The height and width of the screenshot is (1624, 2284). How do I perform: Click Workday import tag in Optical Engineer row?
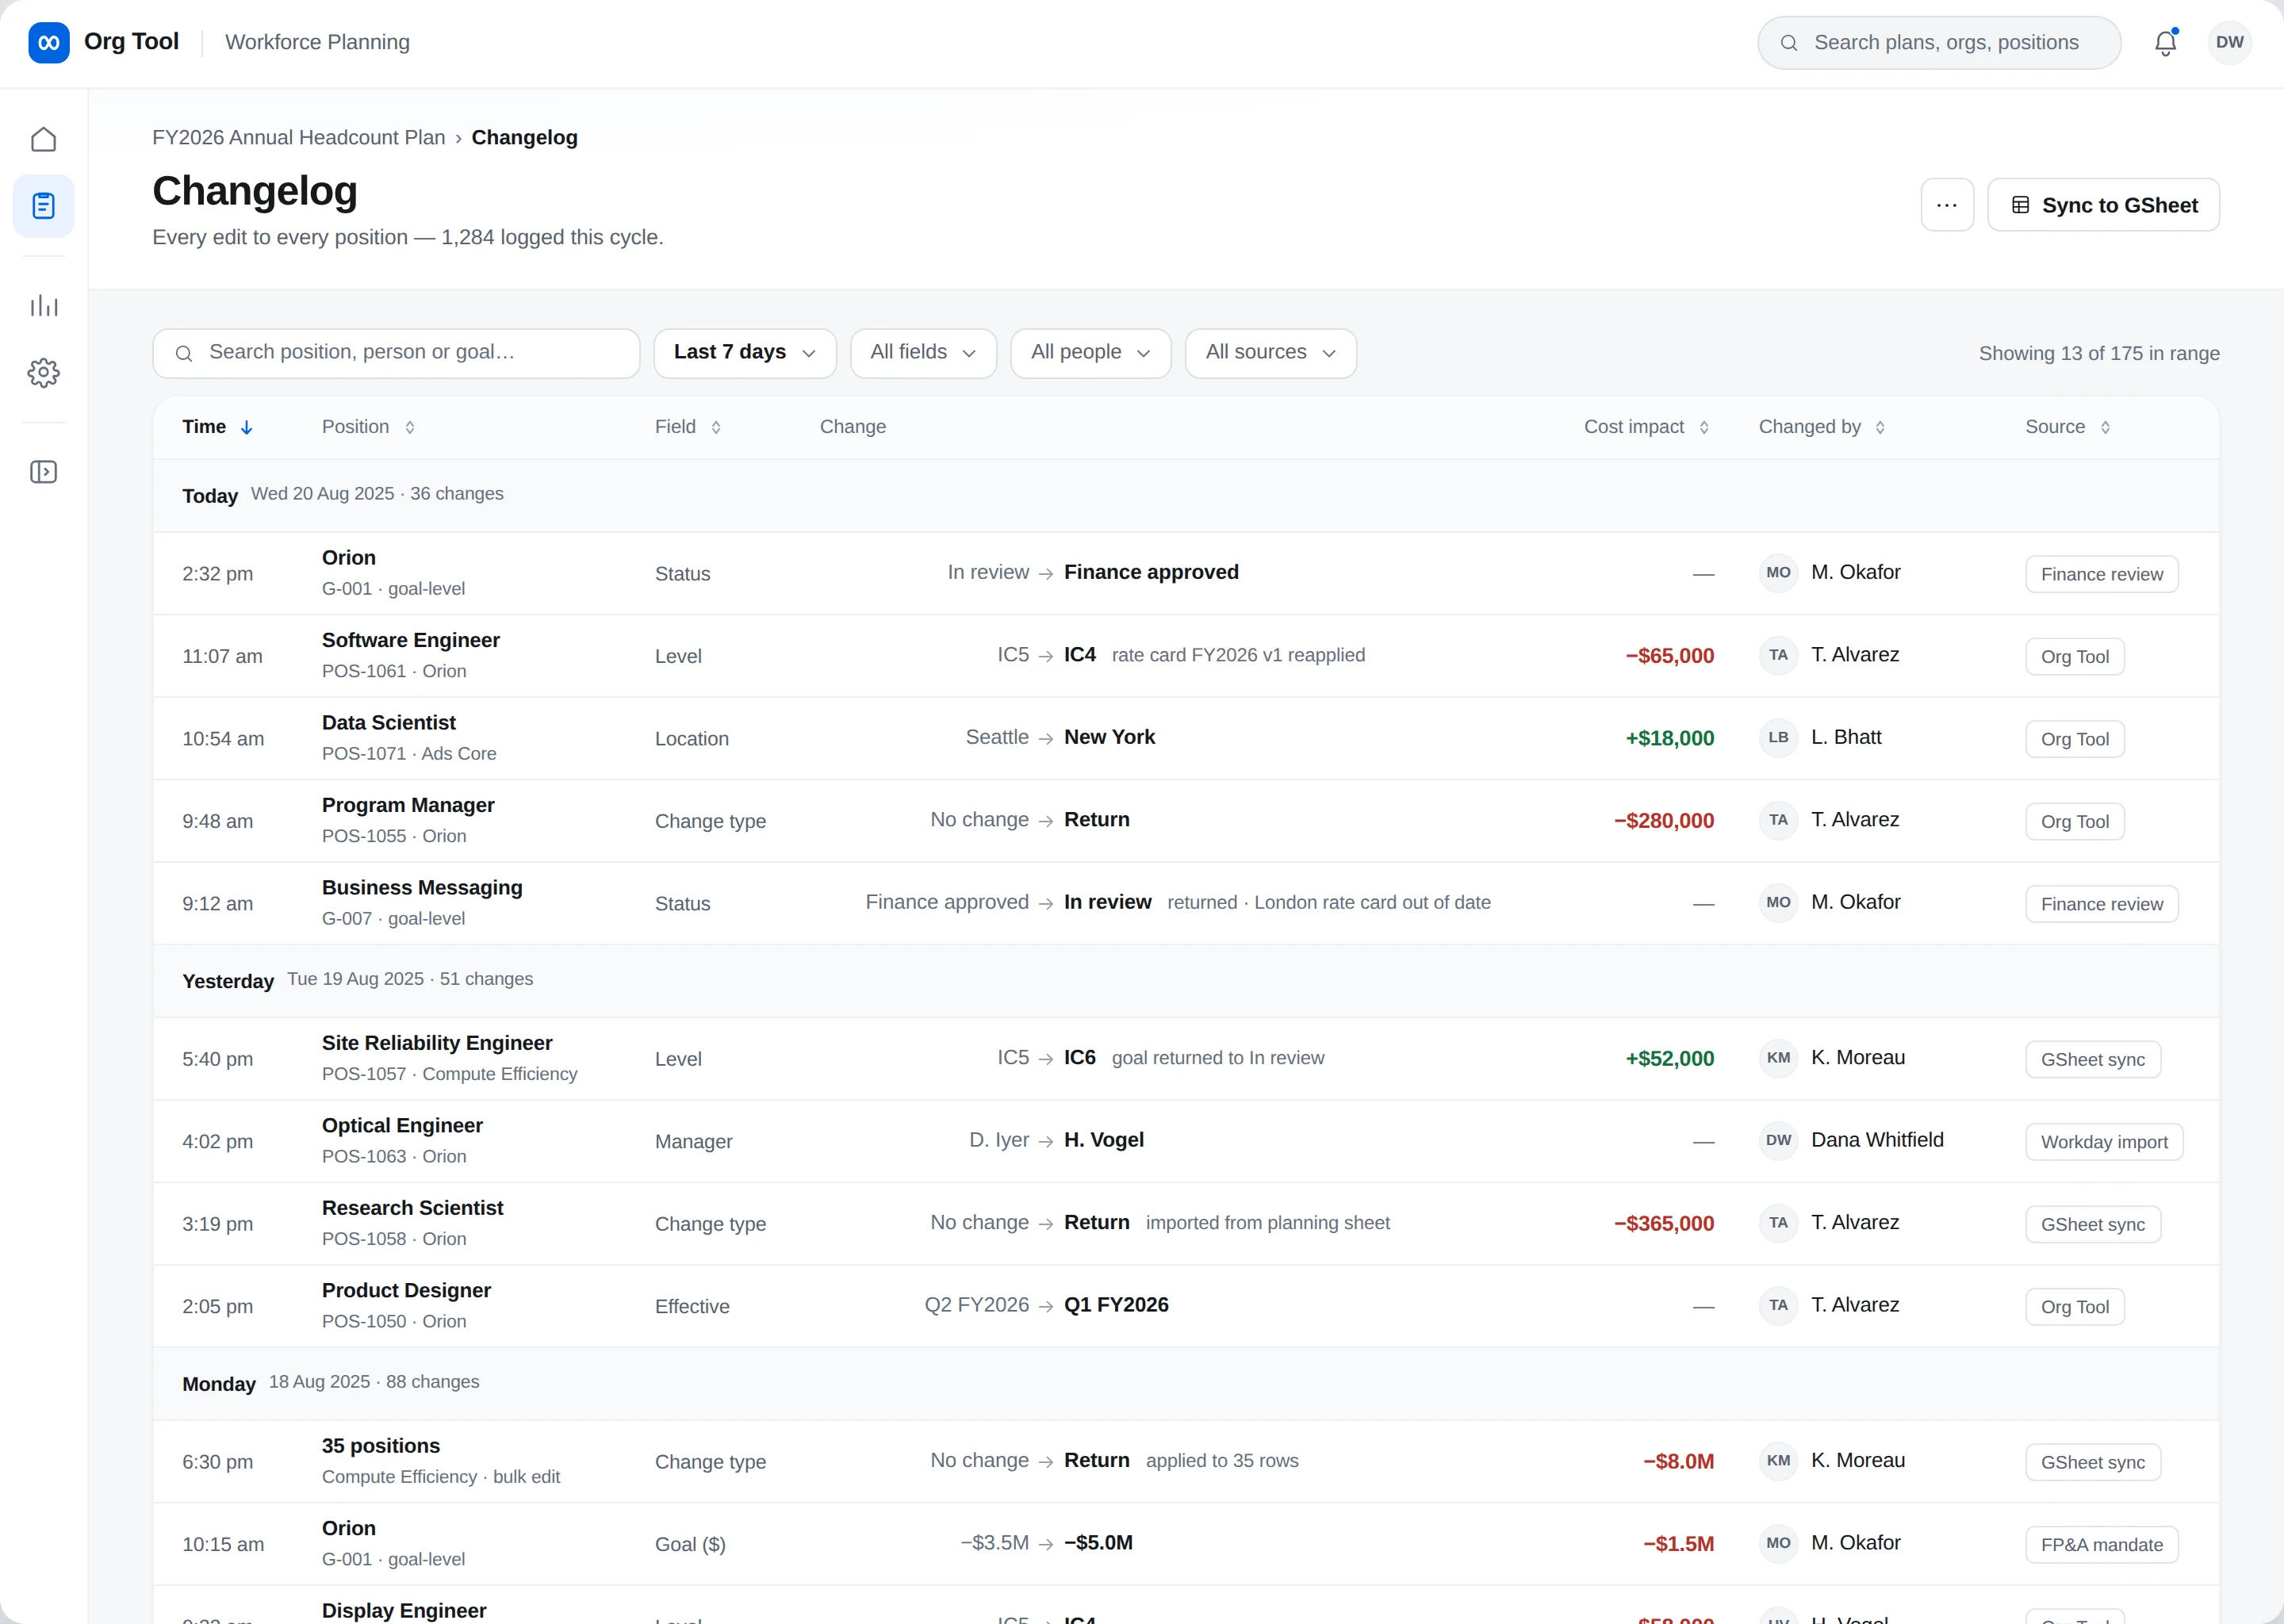(2104, 1142)
